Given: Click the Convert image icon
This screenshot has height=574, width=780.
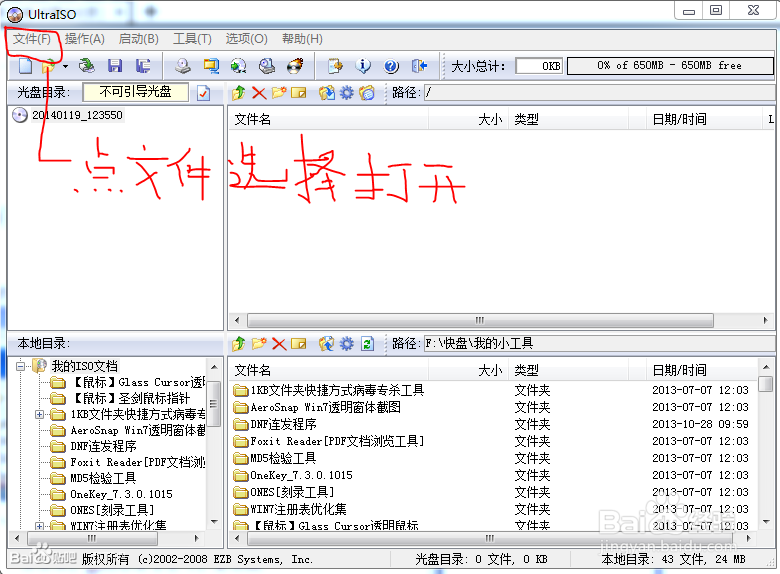Looking at the screenshot, I should 239,66.
